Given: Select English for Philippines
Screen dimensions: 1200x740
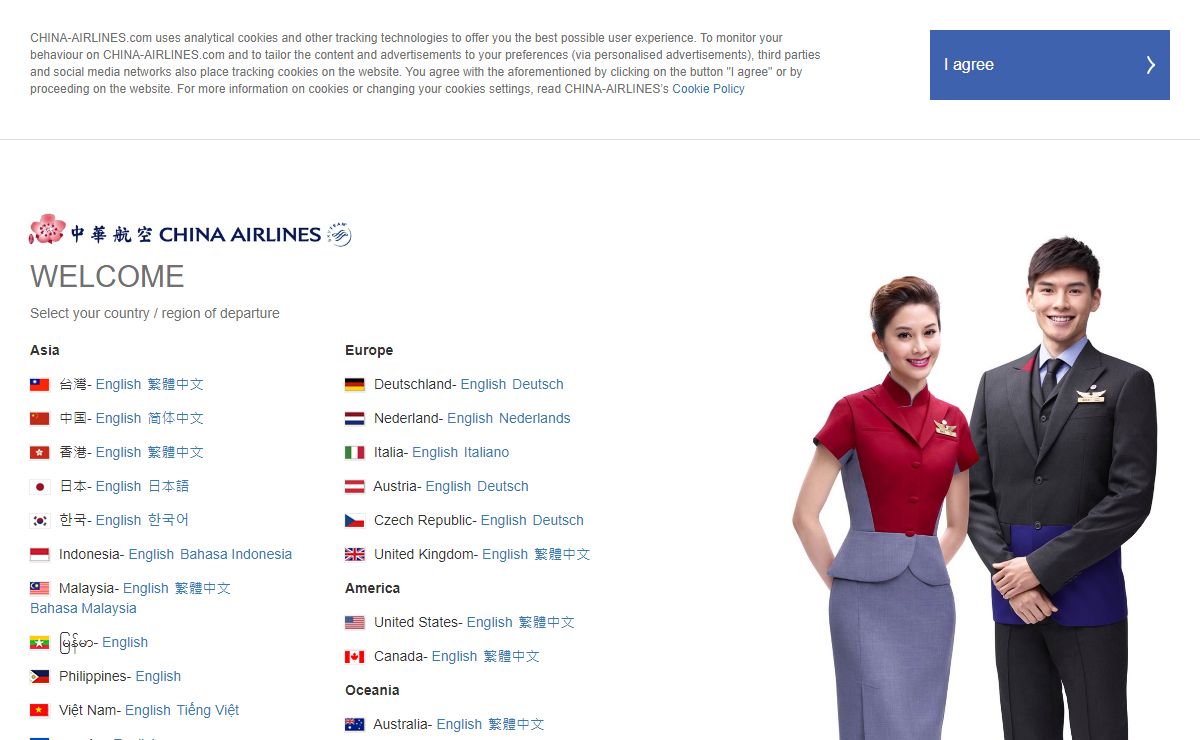Looking at the screenshot, I should (x=158, y=676).
